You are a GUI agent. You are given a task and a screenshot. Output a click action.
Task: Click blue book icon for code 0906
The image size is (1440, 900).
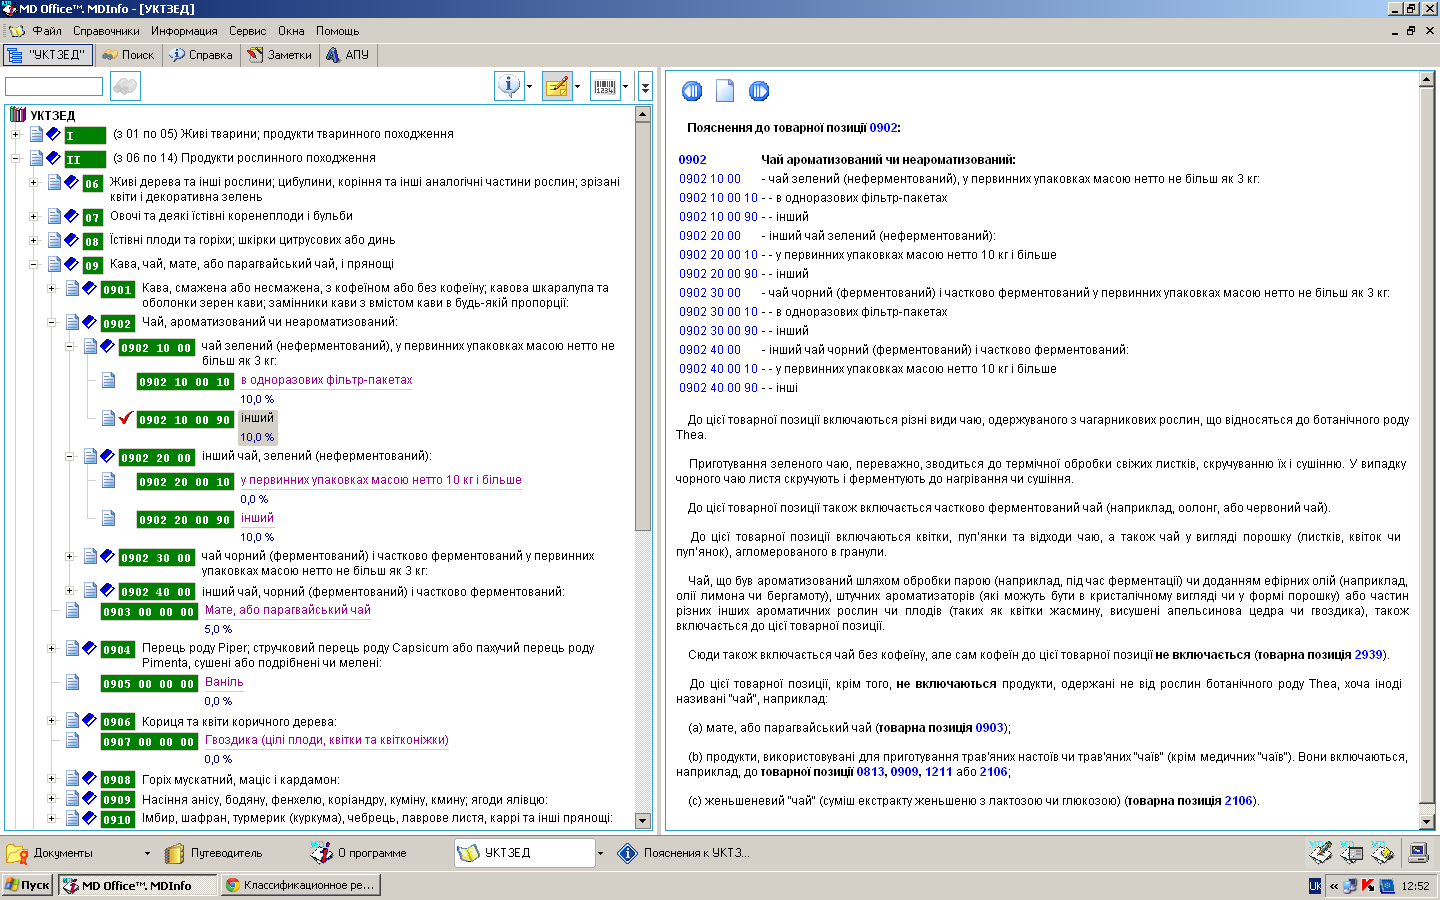click(x=89, y=720)
